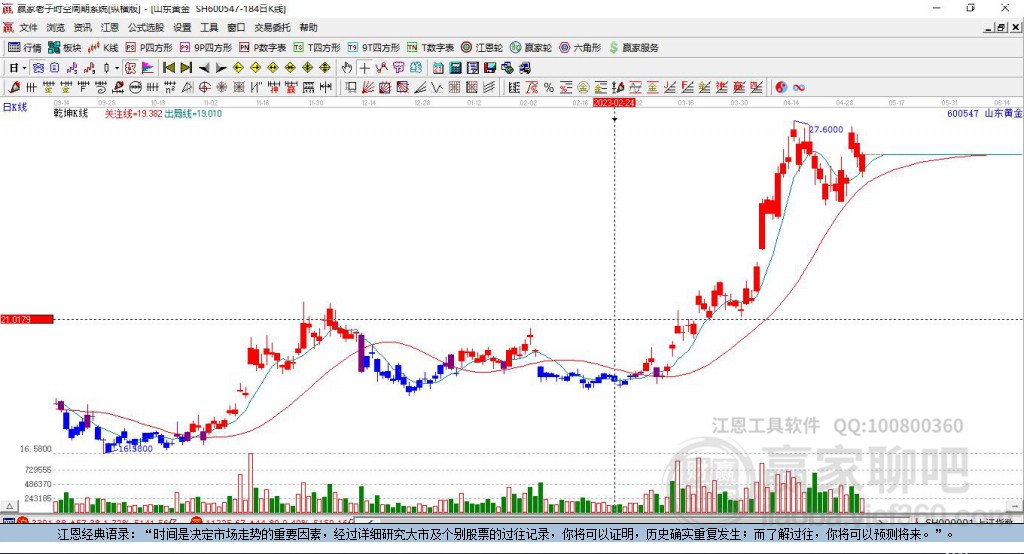
Task: Select the percent % retracement tool
Action: coord(549,88)
